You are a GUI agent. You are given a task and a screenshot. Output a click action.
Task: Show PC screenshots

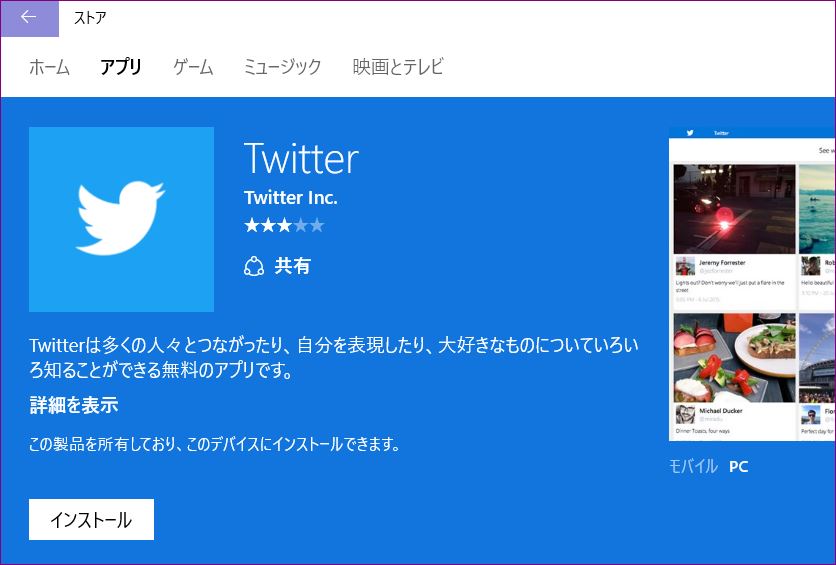pos(738,466)
